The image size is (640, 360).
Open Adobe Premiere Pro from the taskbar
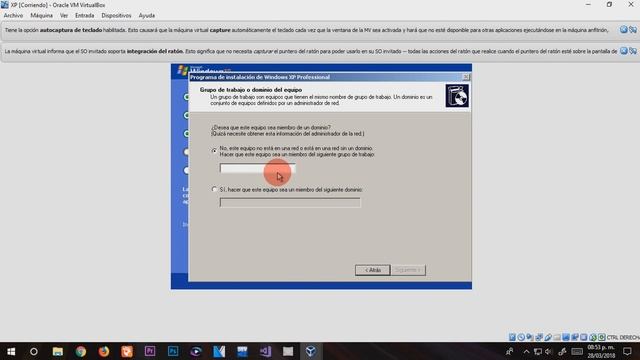pos(150,351)
